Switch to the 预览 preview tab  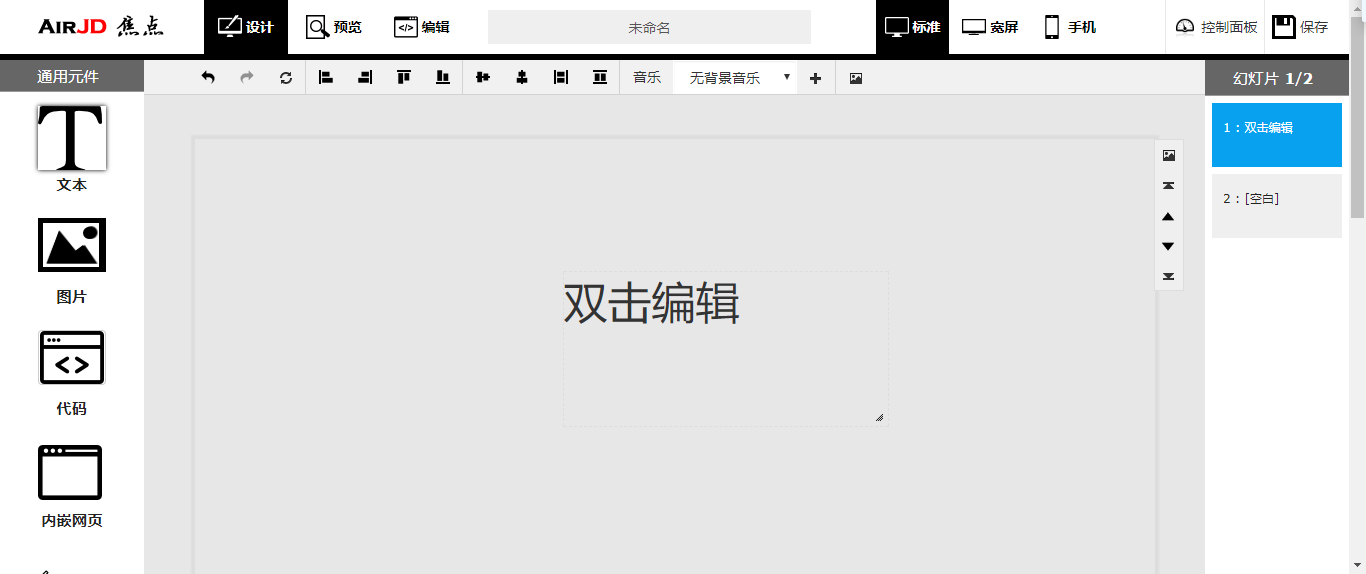pyautogui.click(x=334, y=27)
